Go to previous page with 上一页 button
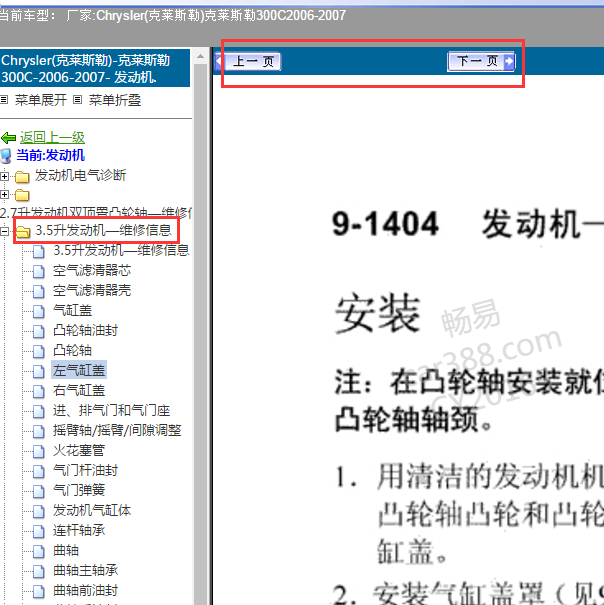 [248, 61]
